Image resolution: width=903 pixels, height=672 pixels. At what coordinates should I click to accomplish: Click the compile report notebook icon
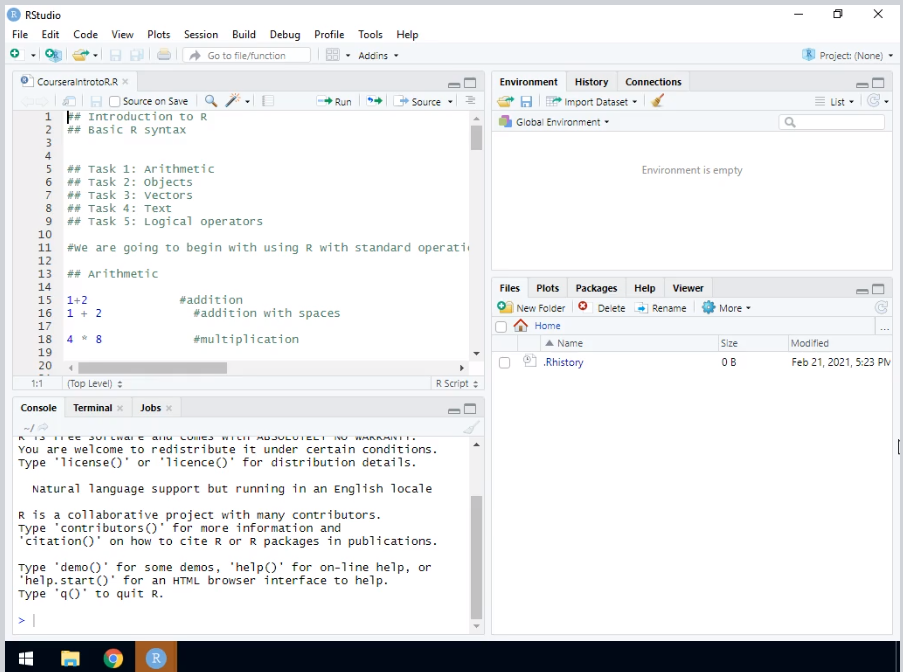pyautogui.click(x=268, y=101)
